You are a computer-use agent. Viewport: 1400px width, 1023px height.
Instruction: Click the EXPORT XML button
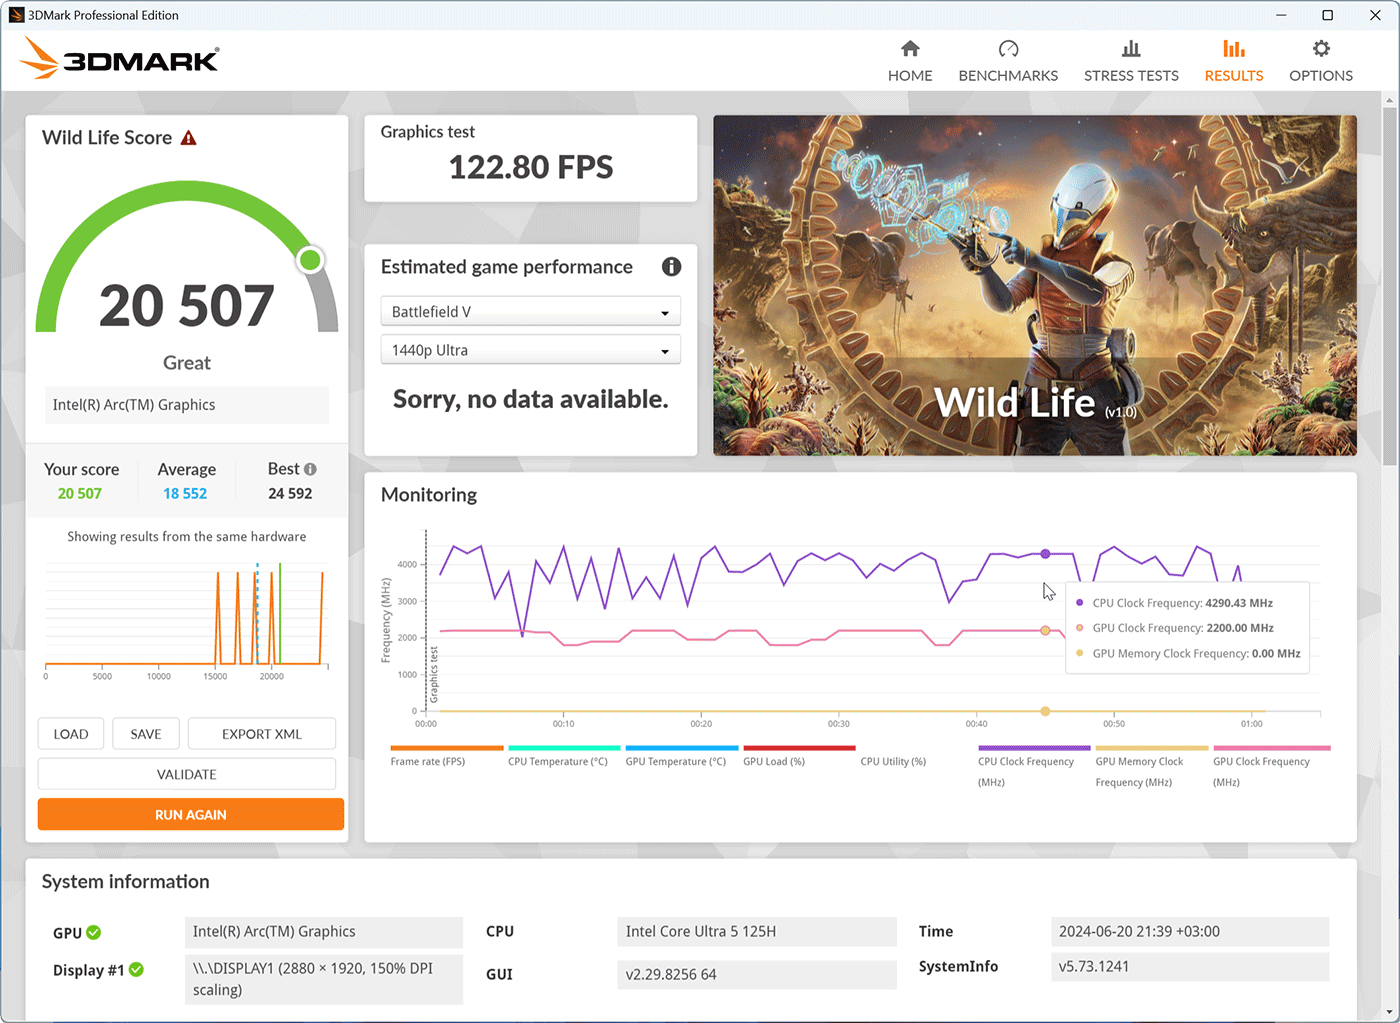pos(262,734)
